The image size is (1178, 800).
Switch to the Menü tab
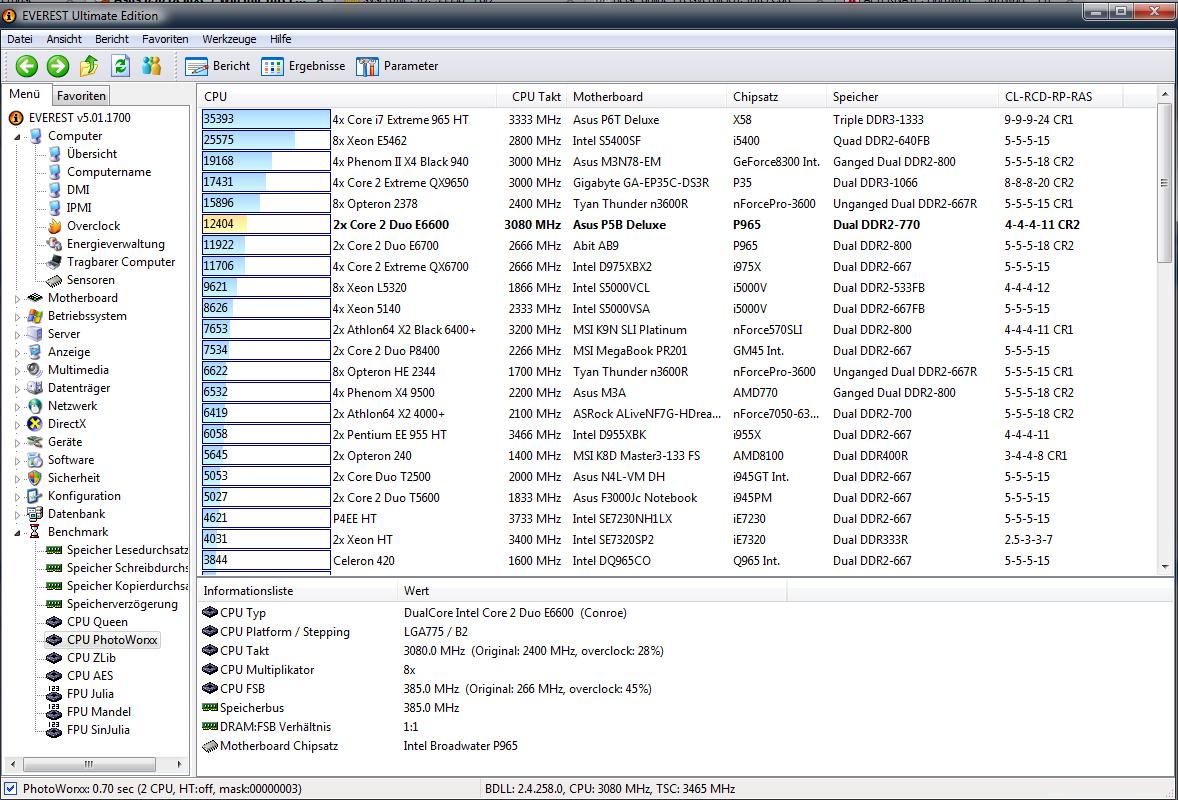click(25, 94)
